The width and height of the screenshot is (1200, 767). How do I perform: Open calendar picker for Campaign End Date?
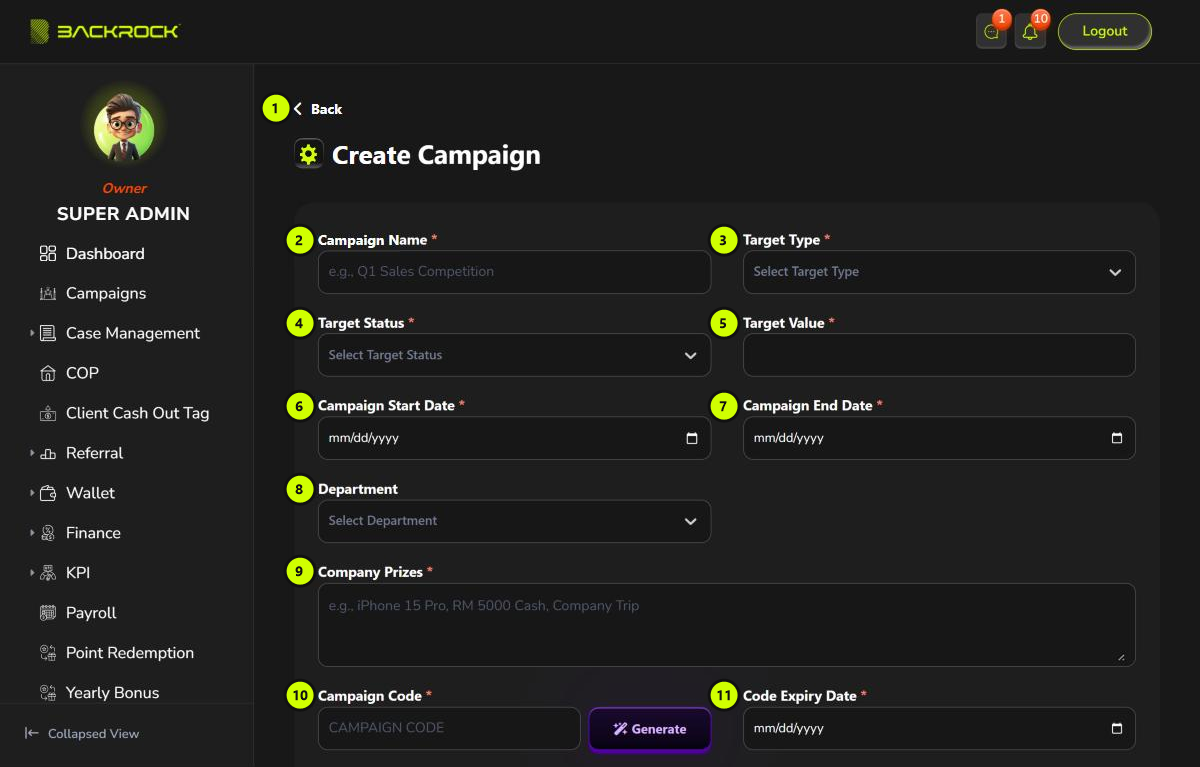tap(1117, 438)
